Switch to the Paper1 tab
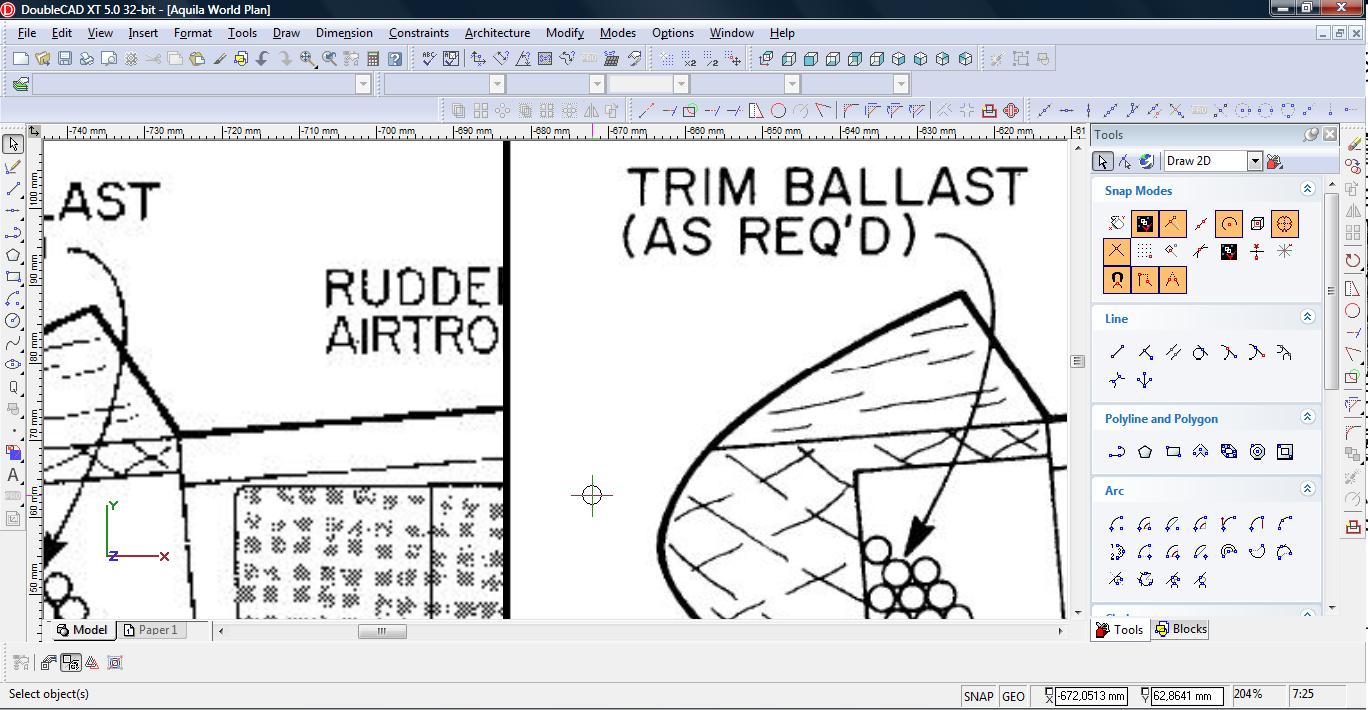Image resolution: width=1368 pixels, height=710 pixels. tap(157, 630)
